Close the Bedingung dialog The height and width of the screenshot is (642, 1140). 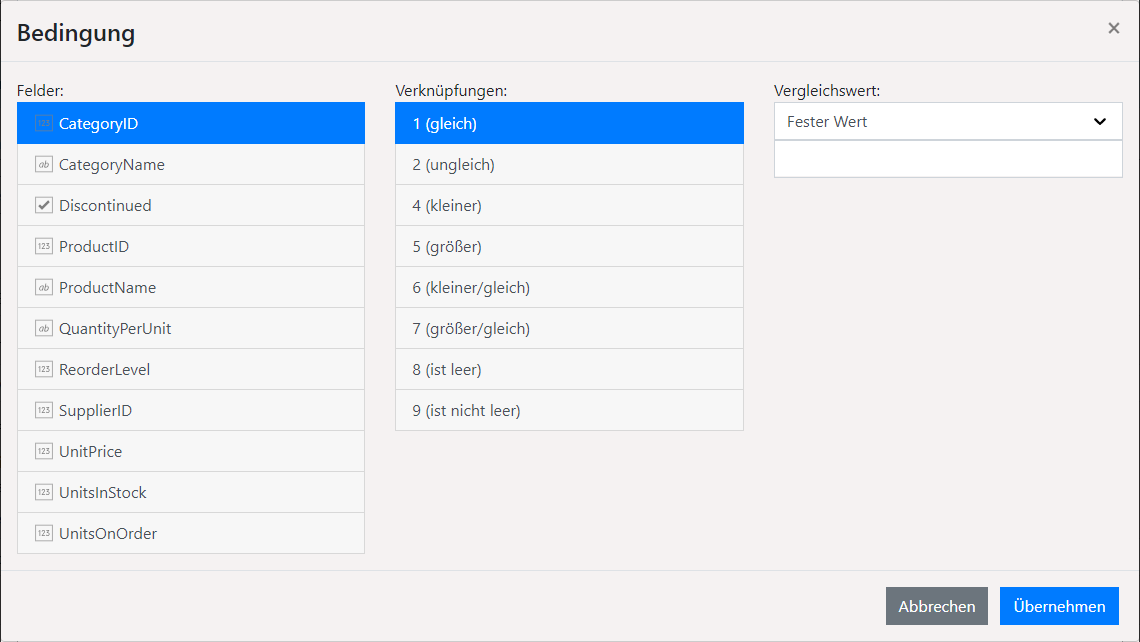1113,29
